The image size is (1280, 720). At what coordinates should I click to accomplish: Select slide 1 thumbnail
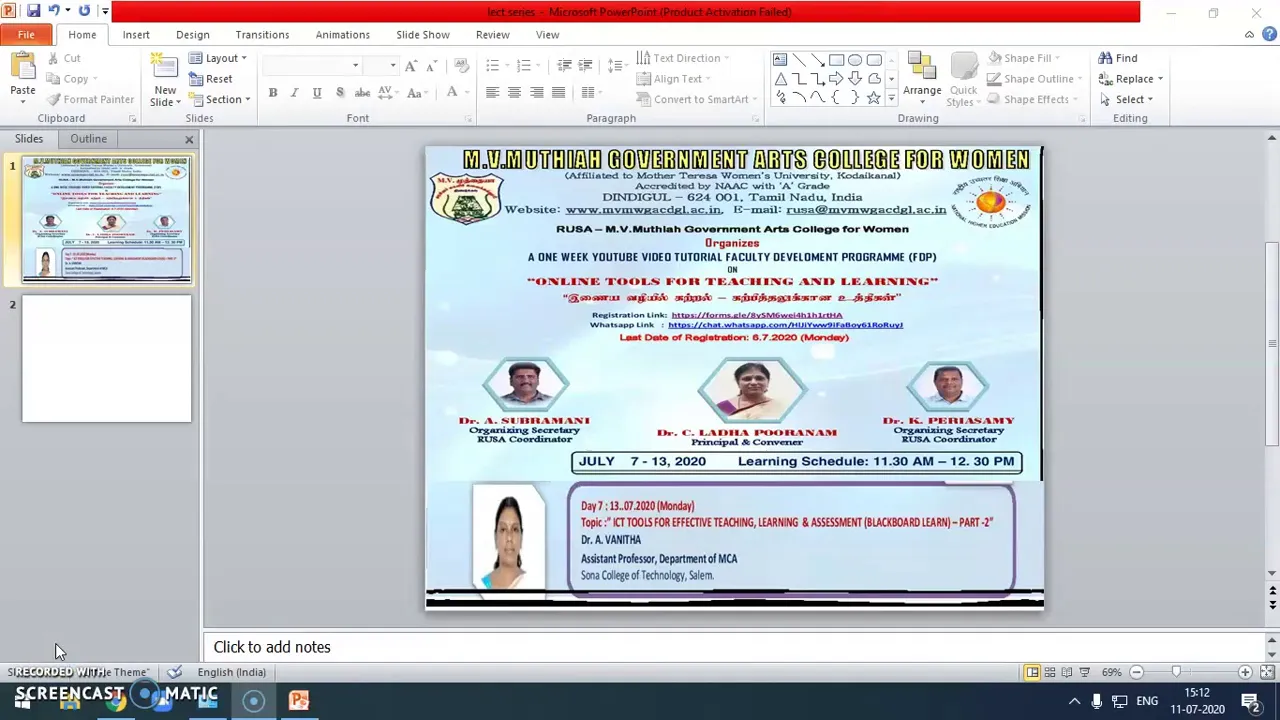click(106, 220)
